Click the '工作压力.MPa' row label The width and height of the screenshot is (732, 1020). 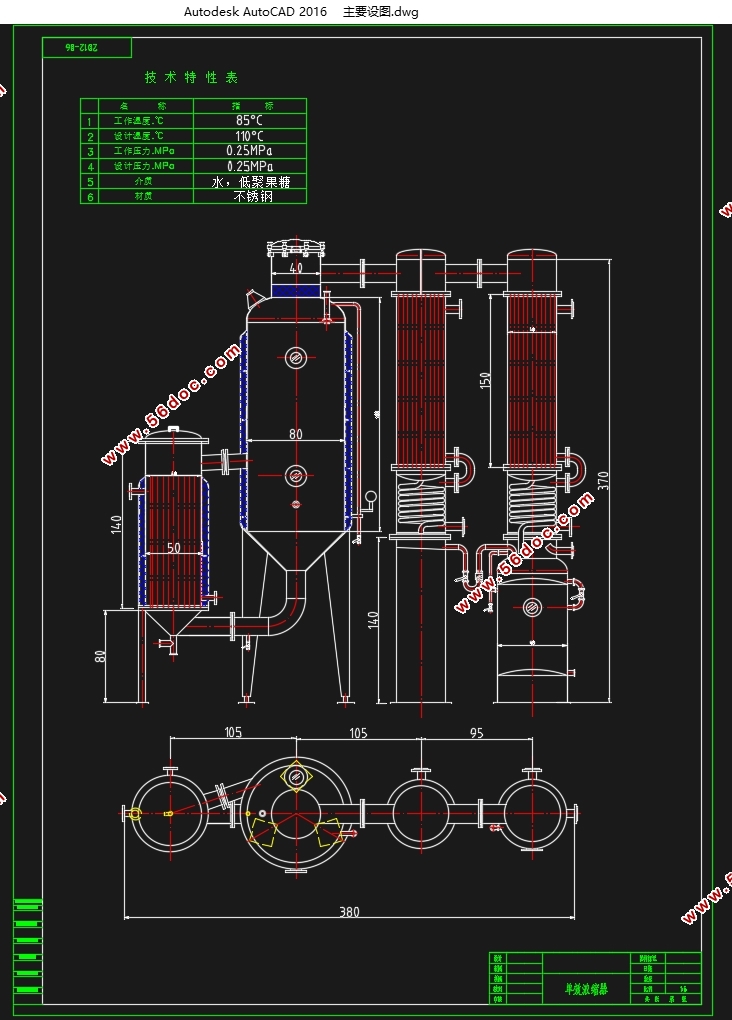[x=144, y=151]
